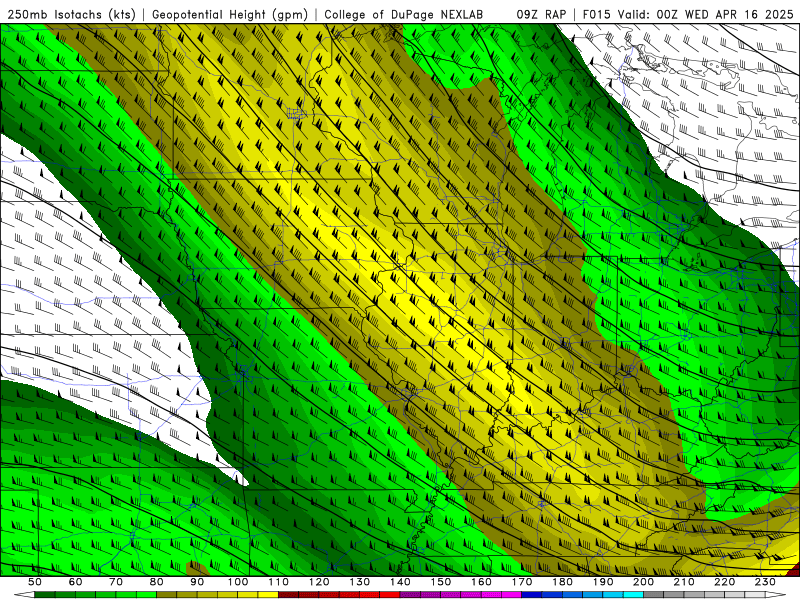This screenshot has width=800, height=600.
Task: Click the 160 label on color scale
Action: 481,582
